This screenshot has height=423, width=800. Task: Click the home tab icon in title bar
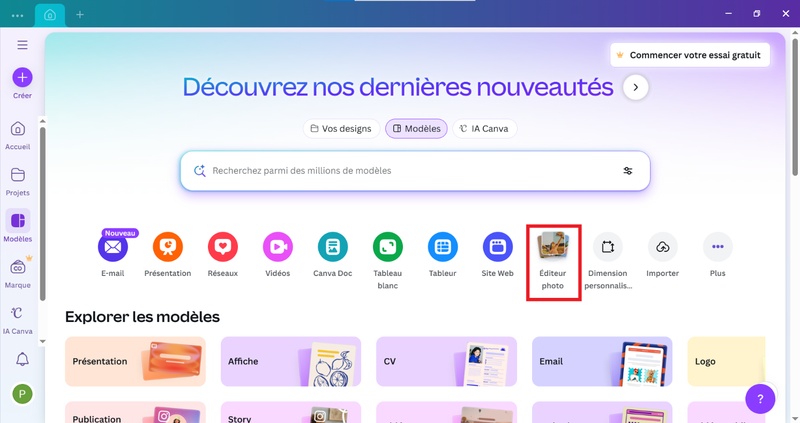[x=50, y=15]
